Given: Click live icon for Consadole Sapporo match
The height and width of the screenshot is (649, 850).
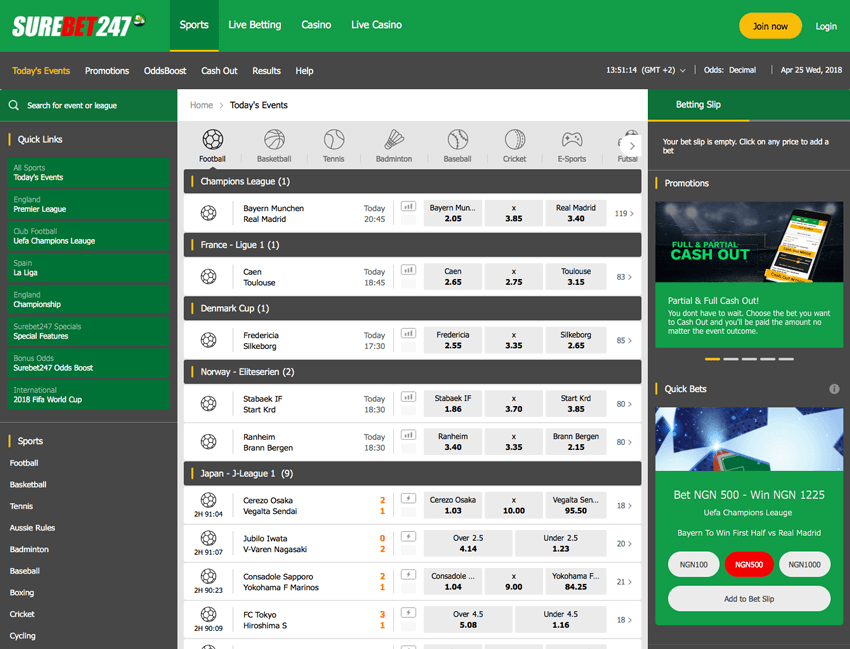Looking at the screenshot, I should pyautogui.click(x=408, y=574).
